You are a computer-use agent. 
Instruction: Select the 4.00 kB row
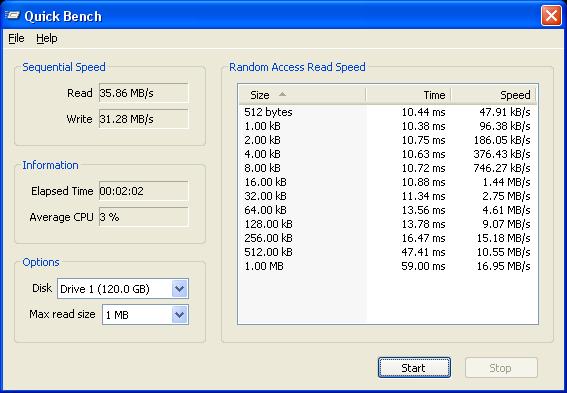[x=388, y=154]
